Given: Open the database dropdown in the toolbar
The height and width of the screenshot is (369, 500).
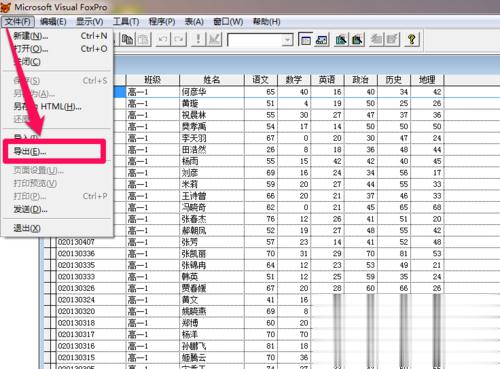Looking at the screenshot, I should (x=287, y=40).
